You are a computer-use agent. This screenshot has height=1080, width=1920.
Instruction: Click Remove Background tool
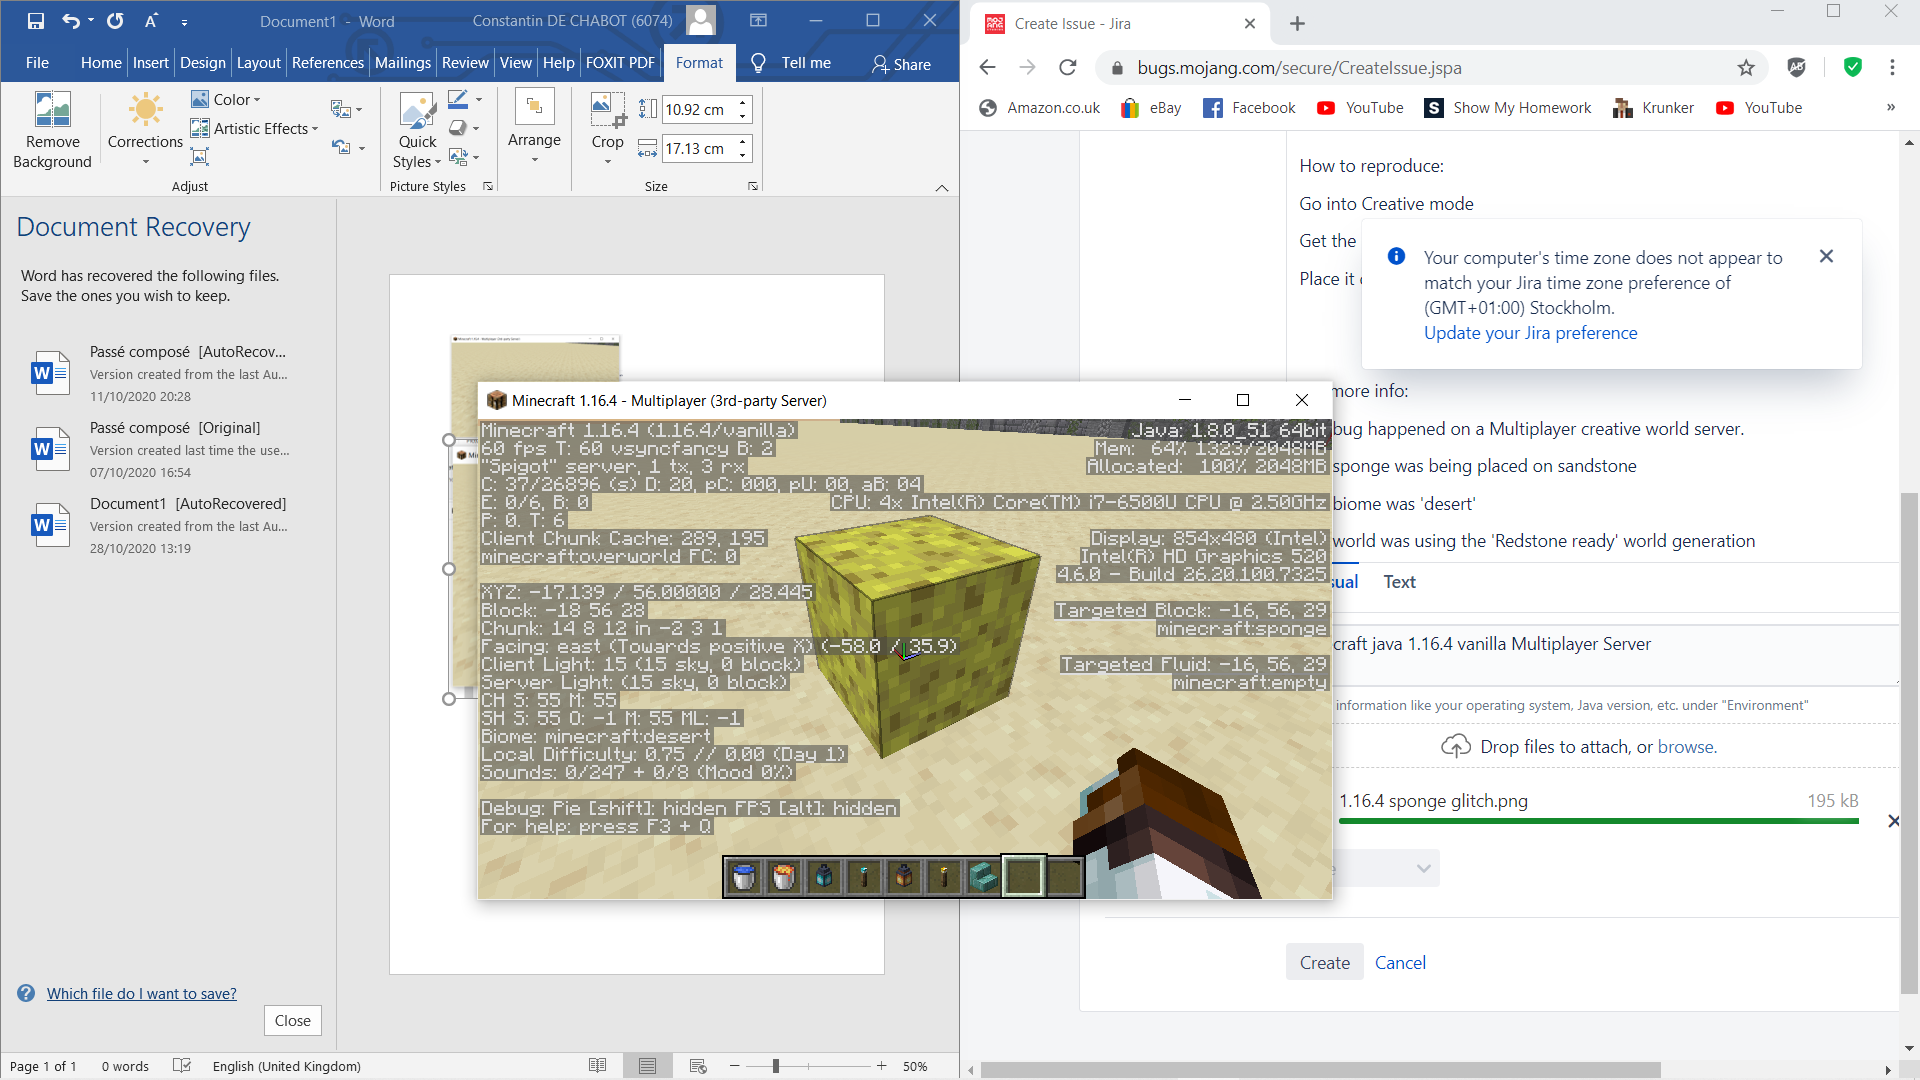point(52,131)
